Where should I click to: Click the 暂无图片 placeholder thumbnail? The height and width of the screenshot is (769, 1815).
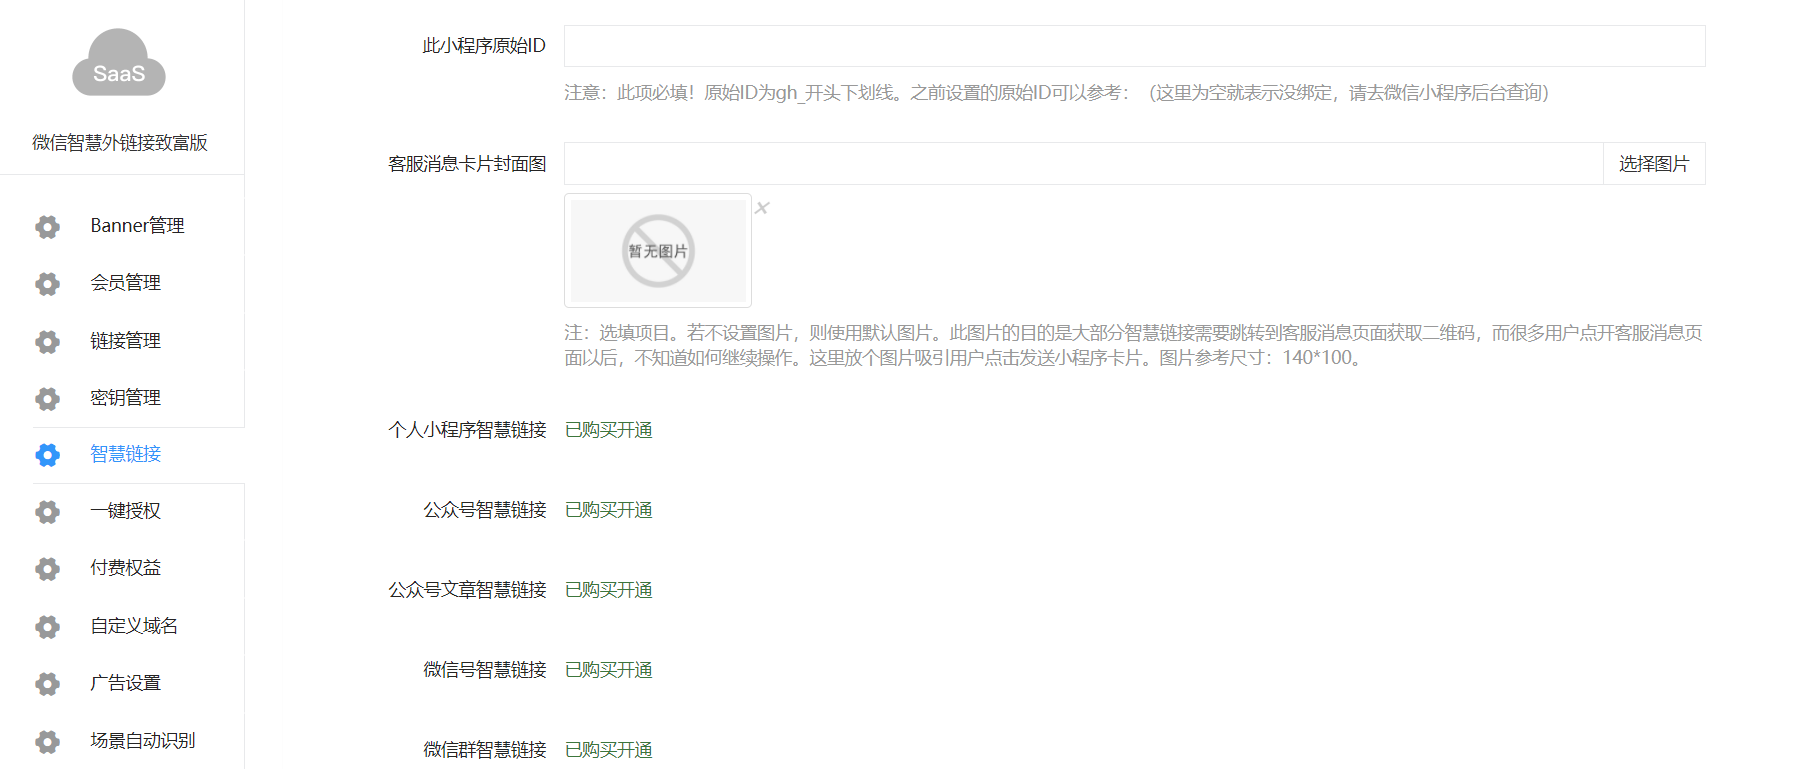658,251
